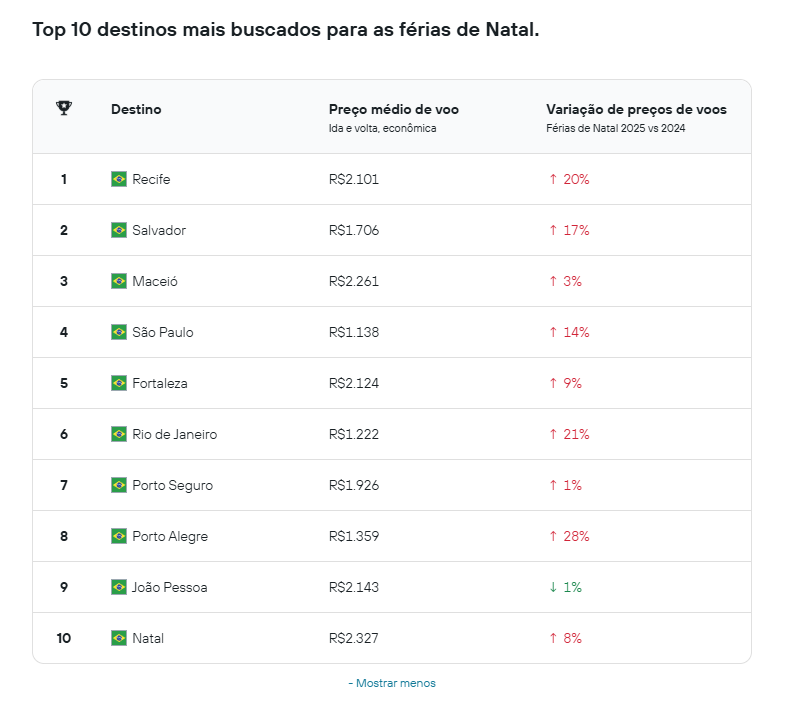Click the Variação de preços de voos header
The width and height of the screenshot is (787, 712).
pyautogui.click(x=636, y=109)
